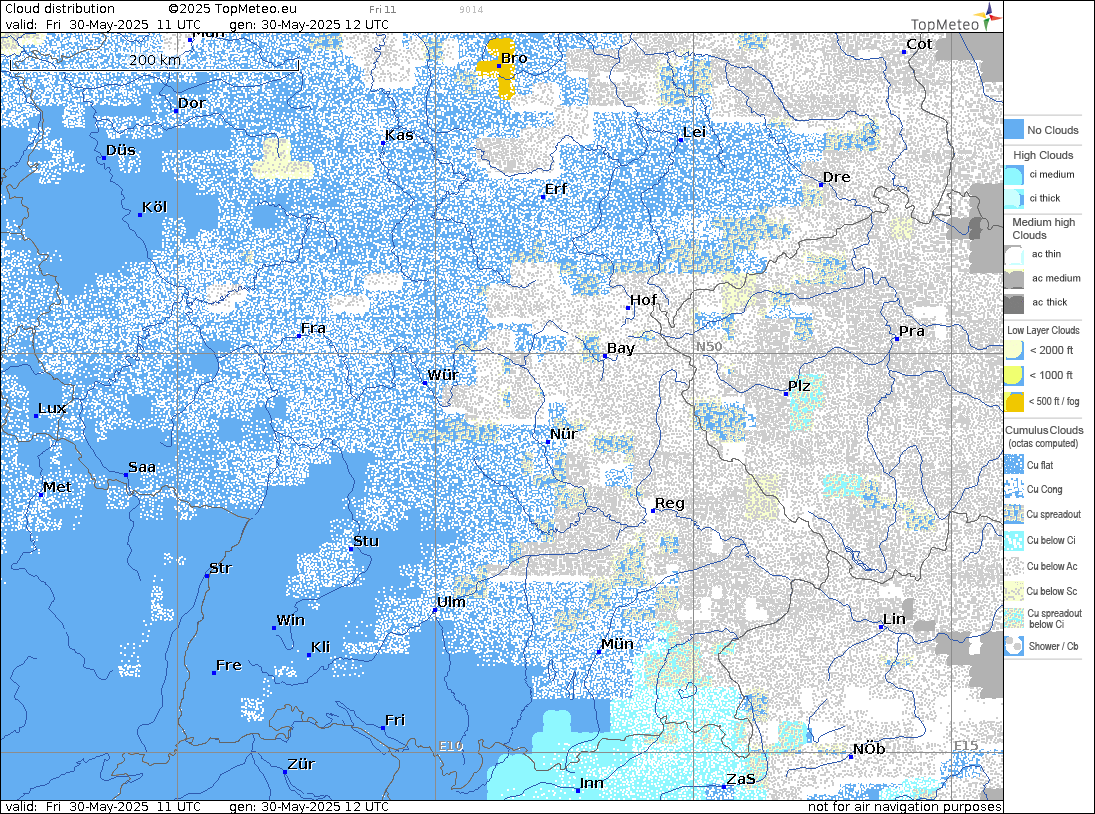1095x814 pixels.
Task: Click the Zür city marker
Action: [x=285, y=772]
